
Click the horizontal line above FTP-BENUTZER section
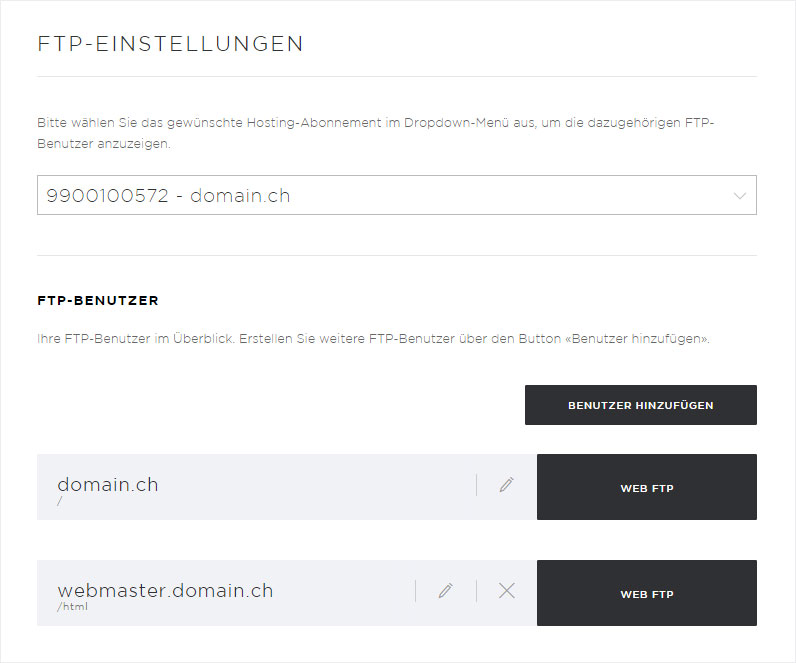click(396, 255)
